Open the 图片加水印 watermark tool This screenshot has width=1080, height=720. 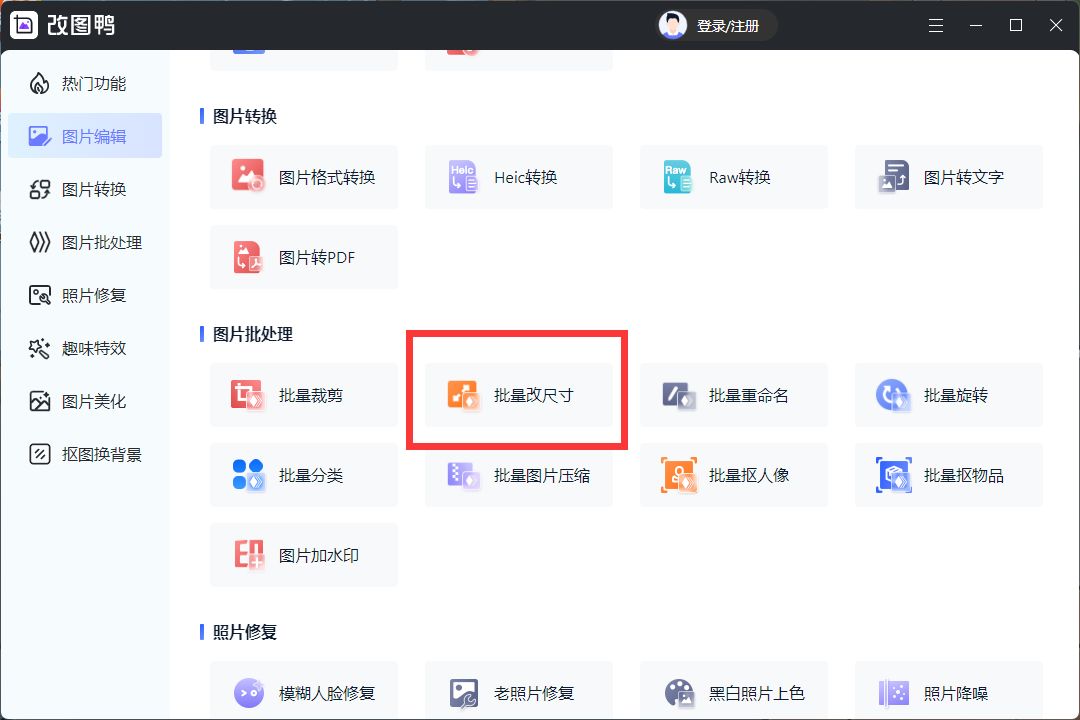304,555
